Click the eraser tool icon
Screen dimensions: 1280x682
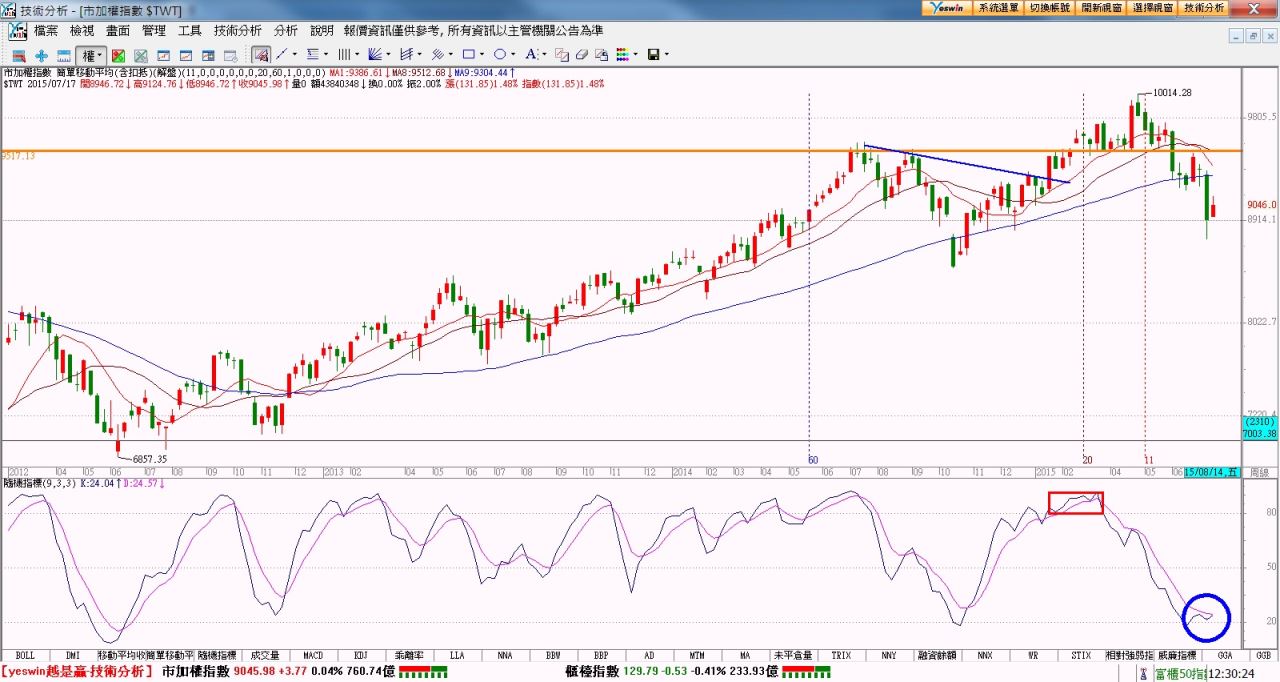tap(582, 54)
